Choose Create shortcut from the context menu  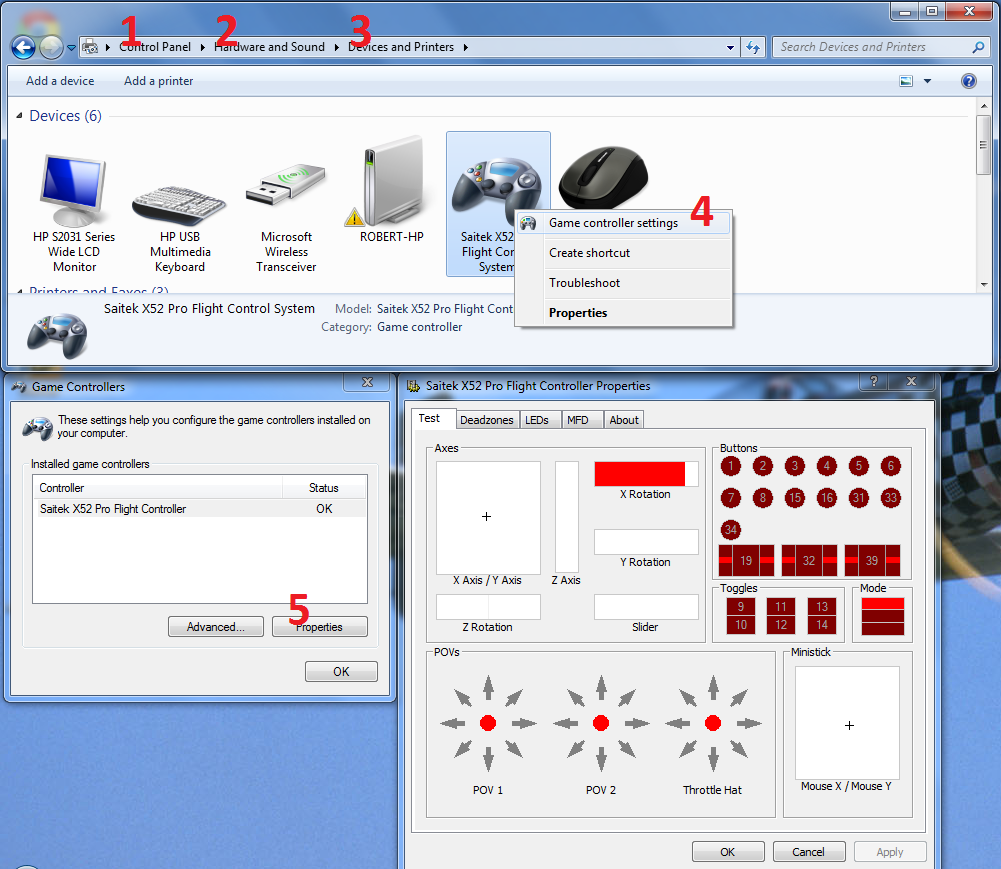(623, 253)
